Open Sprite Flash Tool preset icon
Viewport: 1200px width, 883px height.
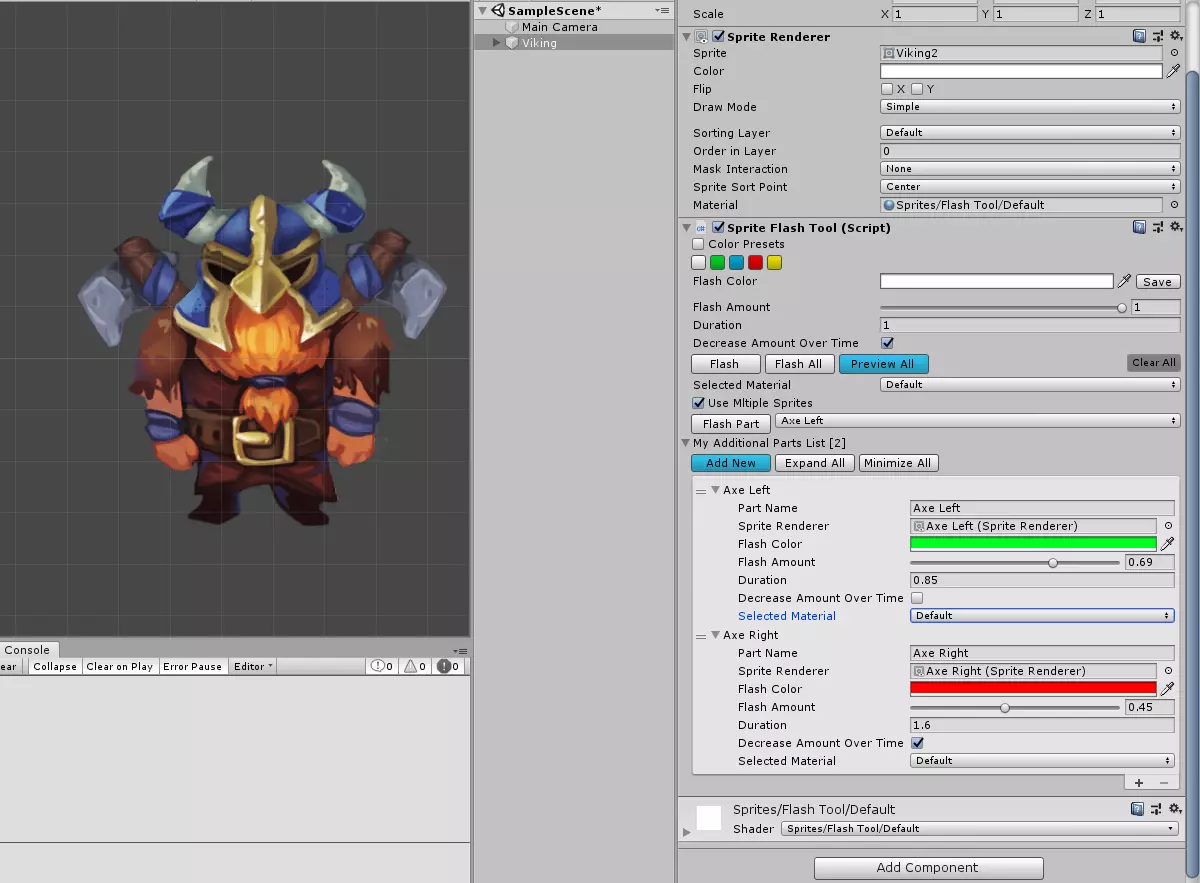tap(1158, 227)
